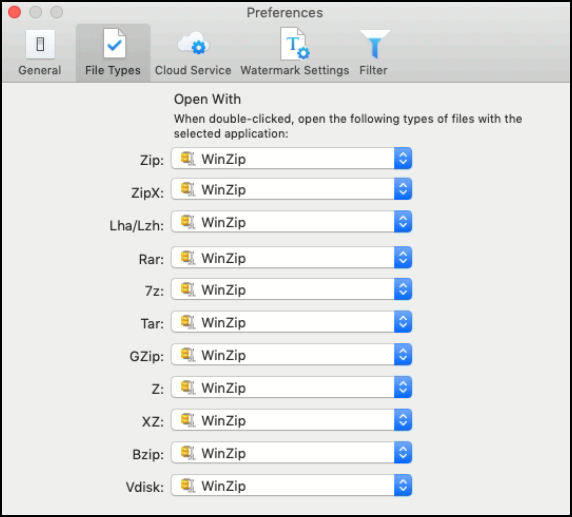Close the Preferences window with red button

(x=15, y=12)
